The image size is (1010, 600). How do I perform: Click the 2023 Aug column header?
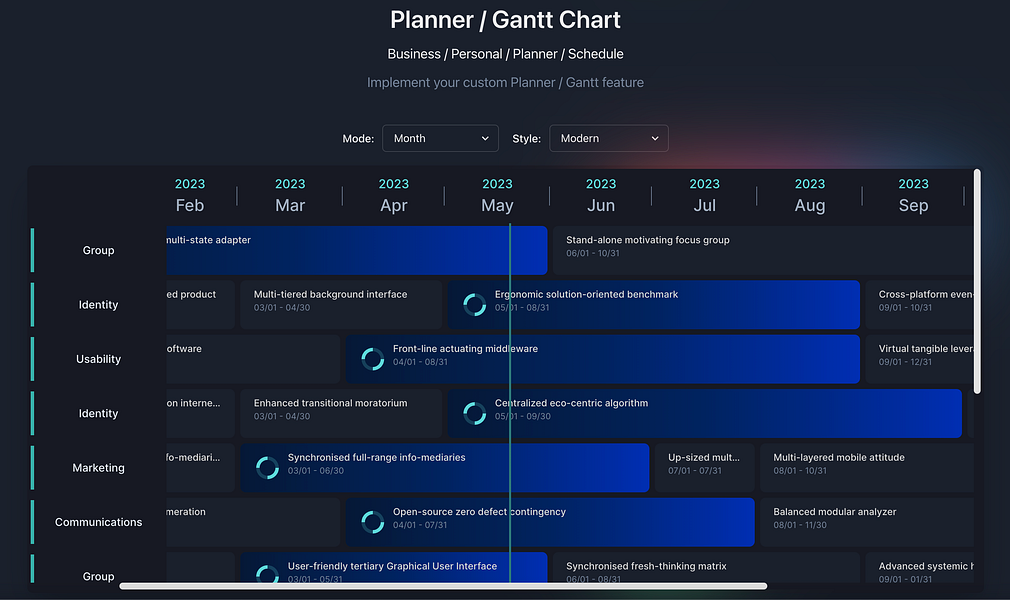coord(810,195)
